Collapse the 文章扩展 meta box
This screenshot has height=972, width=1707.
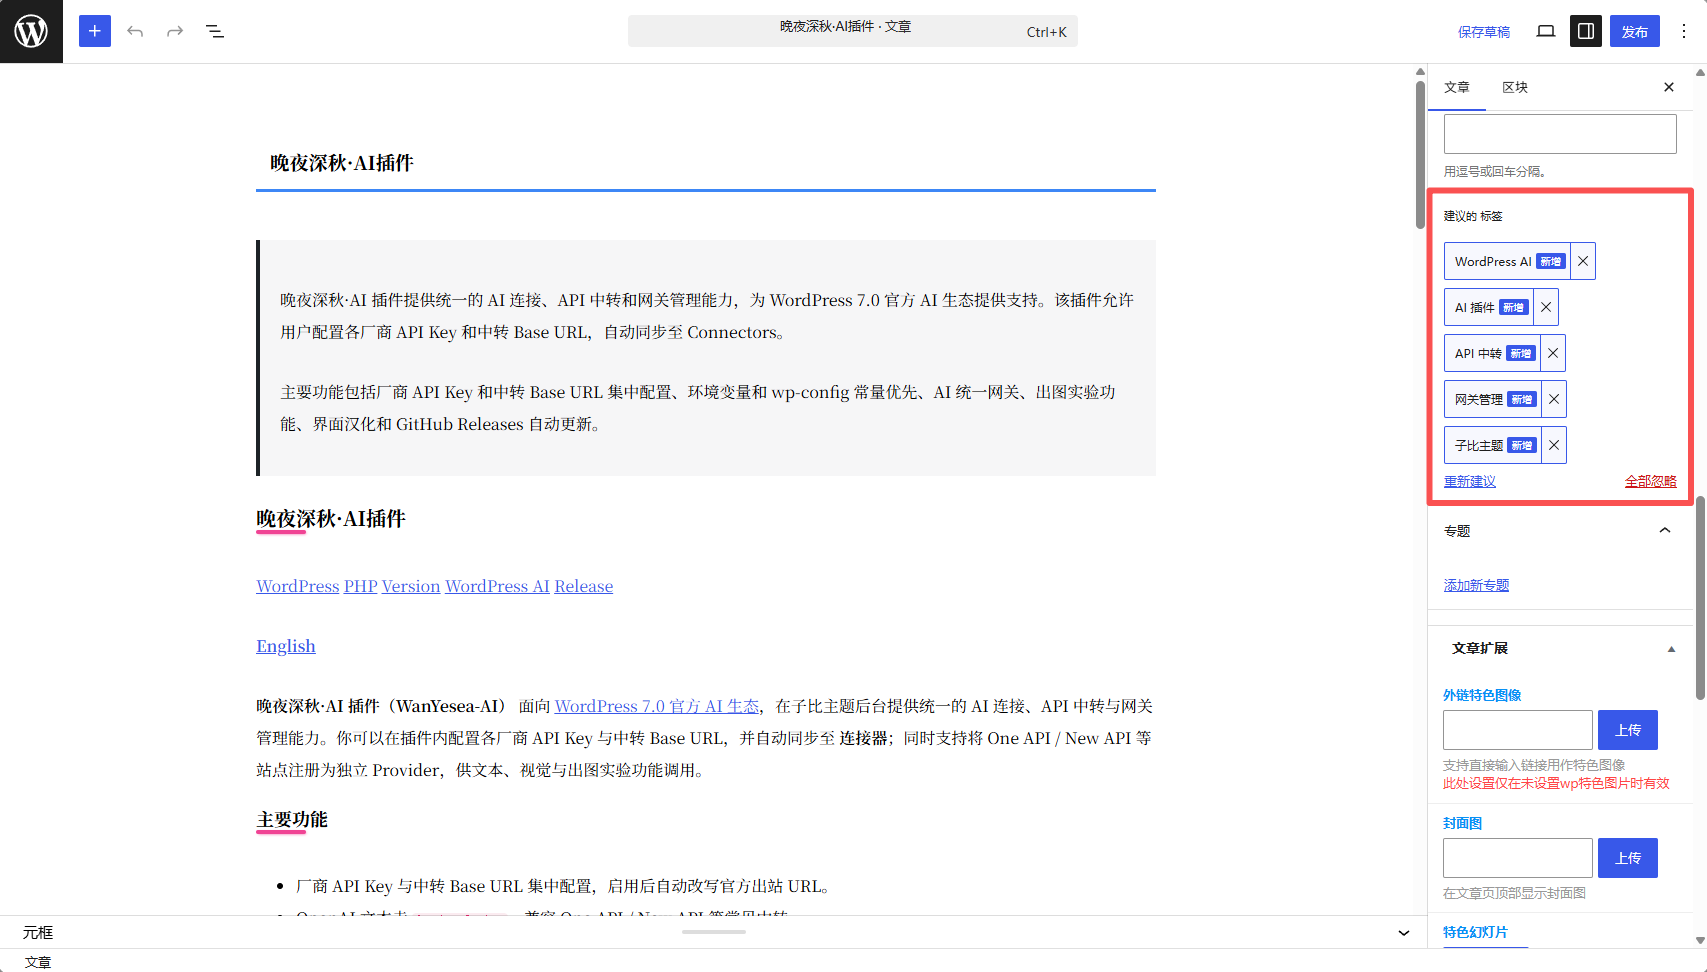tap(1671, 649)
